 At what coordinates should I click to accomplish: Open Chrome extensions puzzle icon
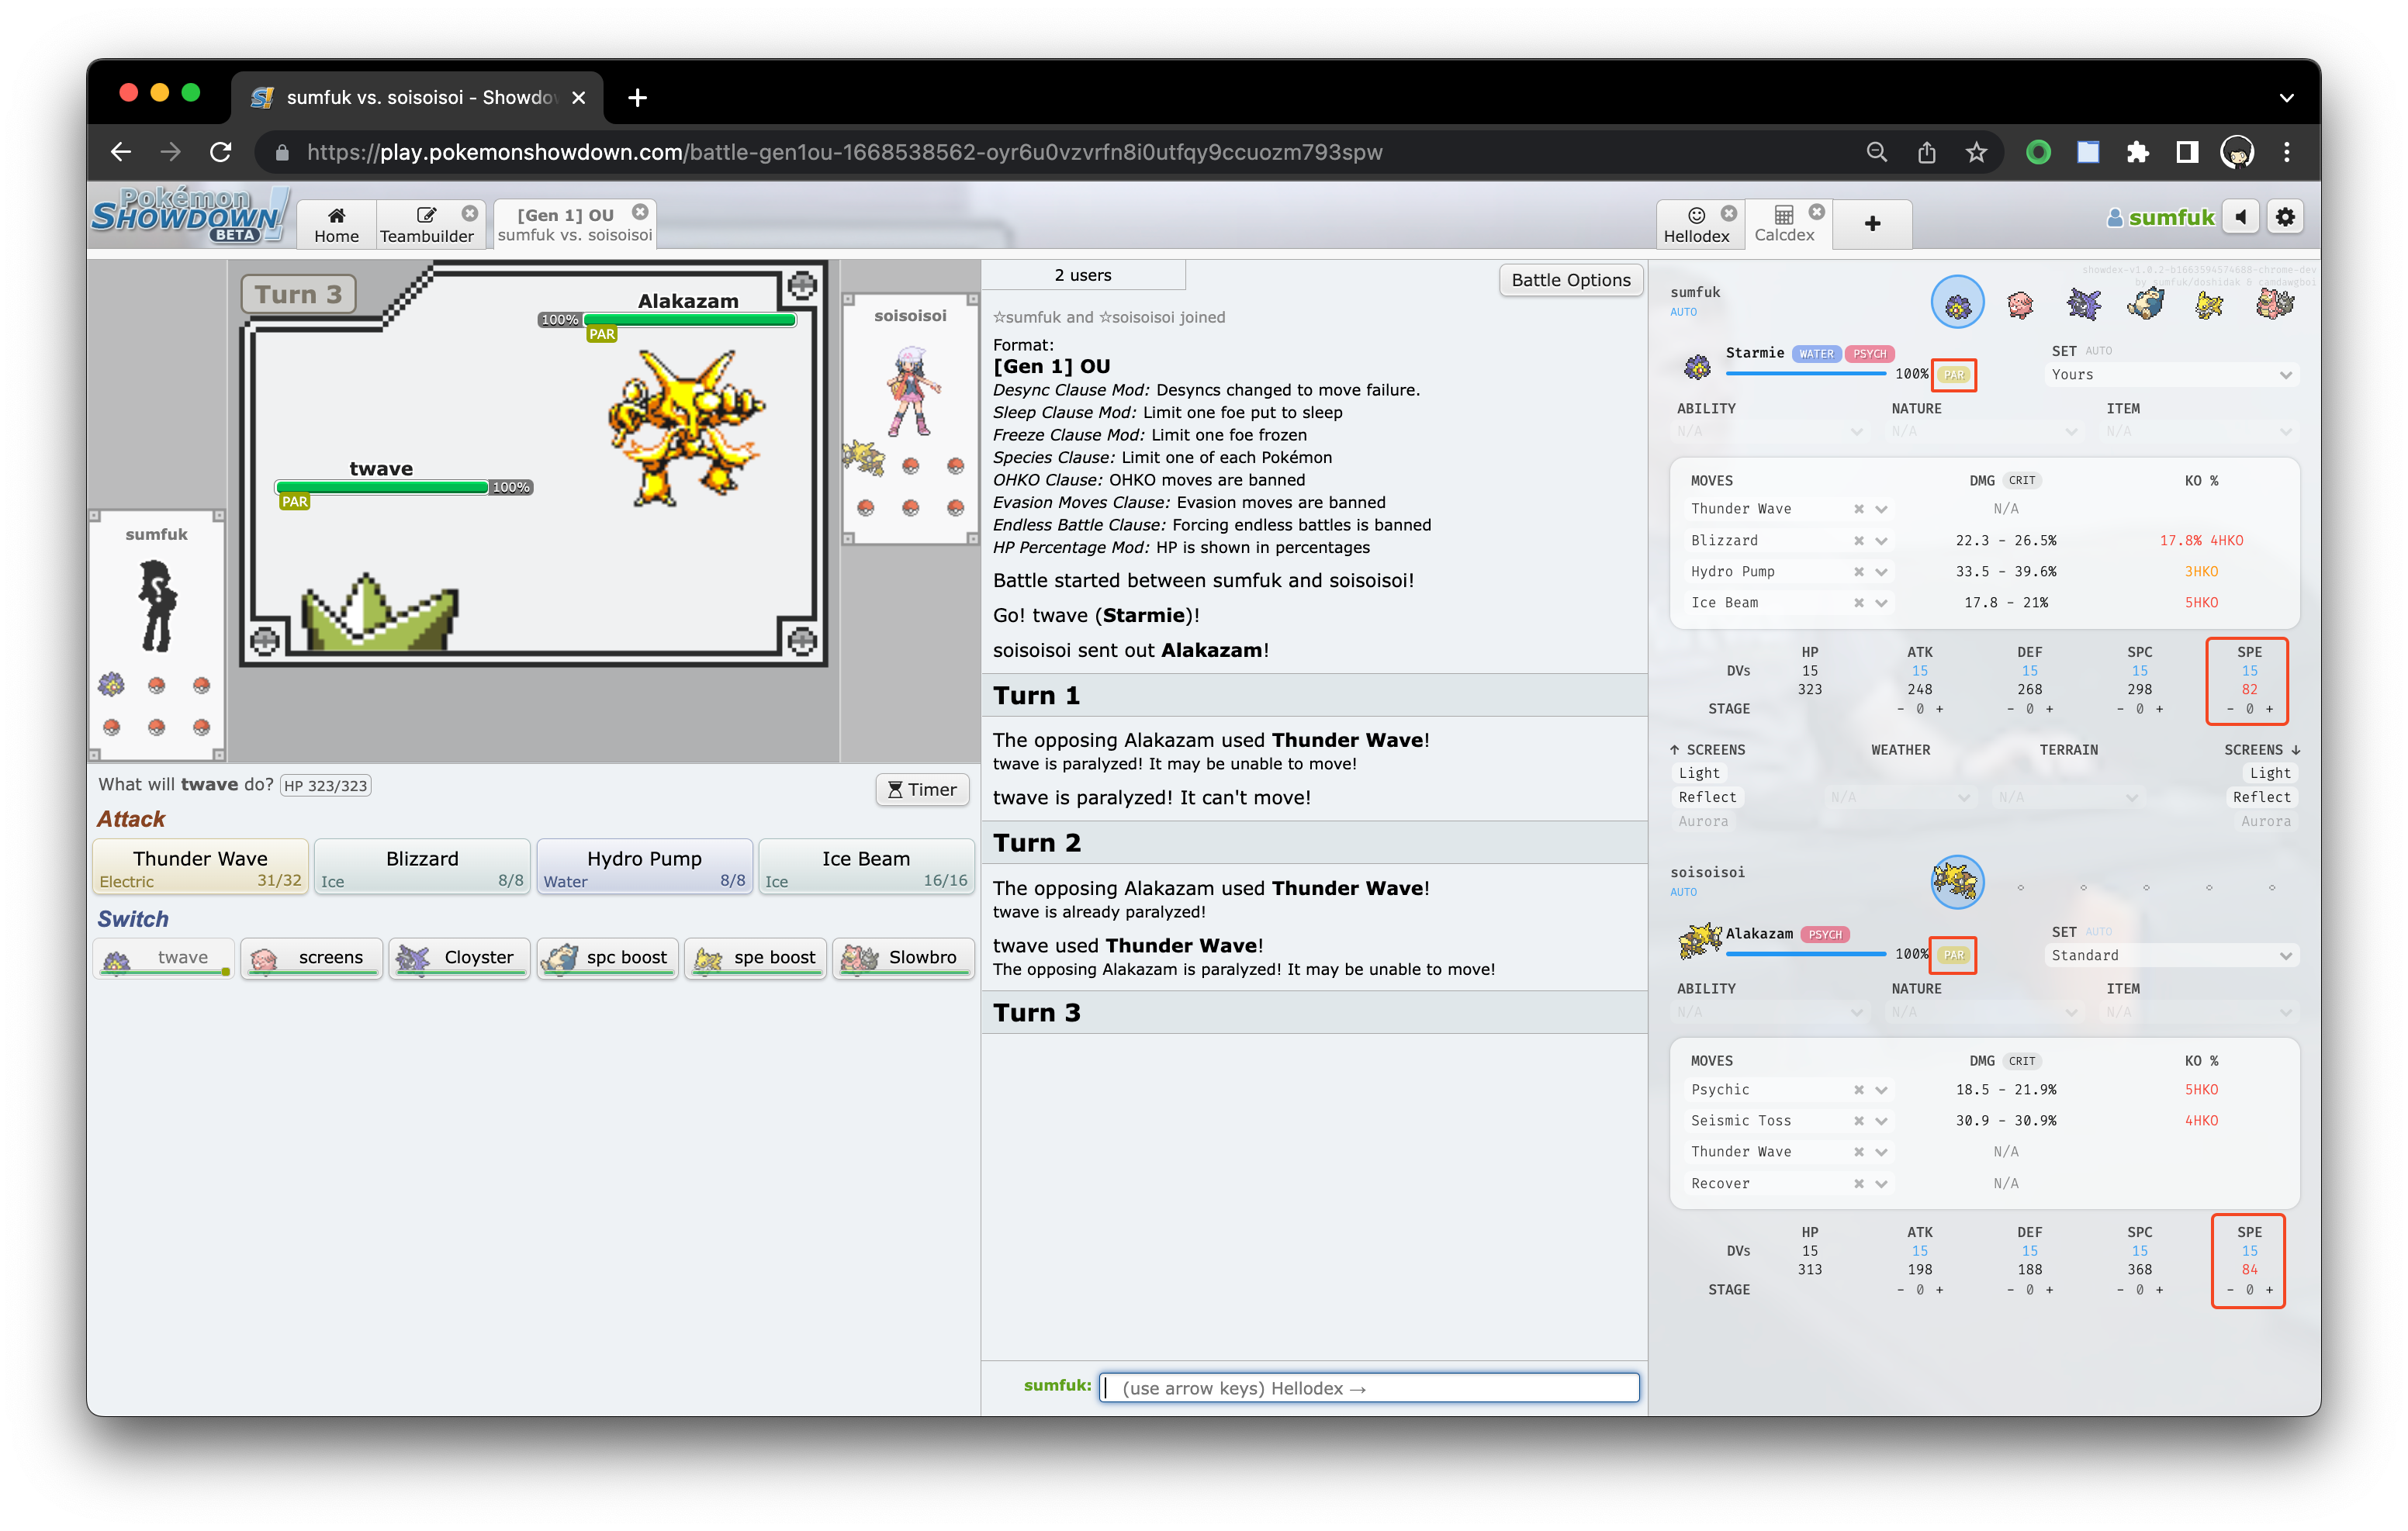2137,152
